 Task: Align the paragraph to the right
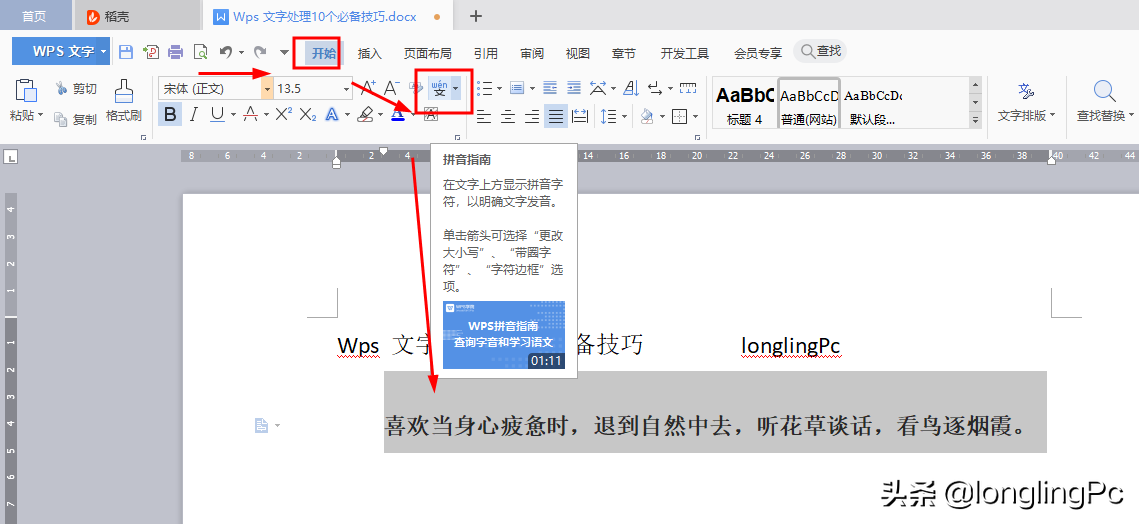[x=532, y=116]
